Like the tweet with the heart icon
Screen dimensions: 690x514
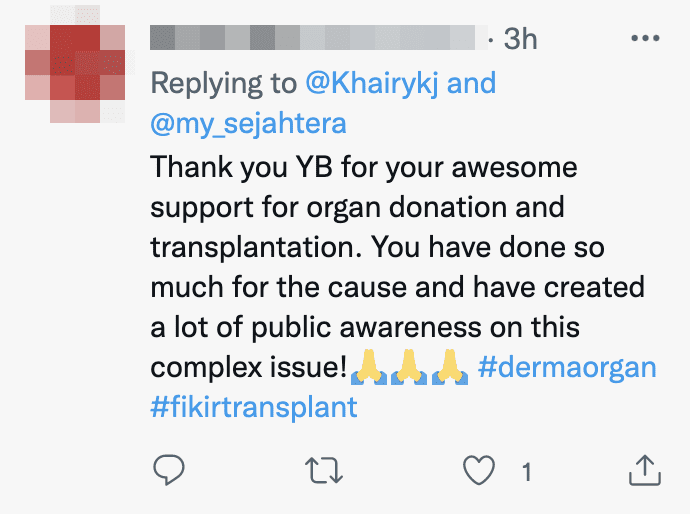pos(479,470)
